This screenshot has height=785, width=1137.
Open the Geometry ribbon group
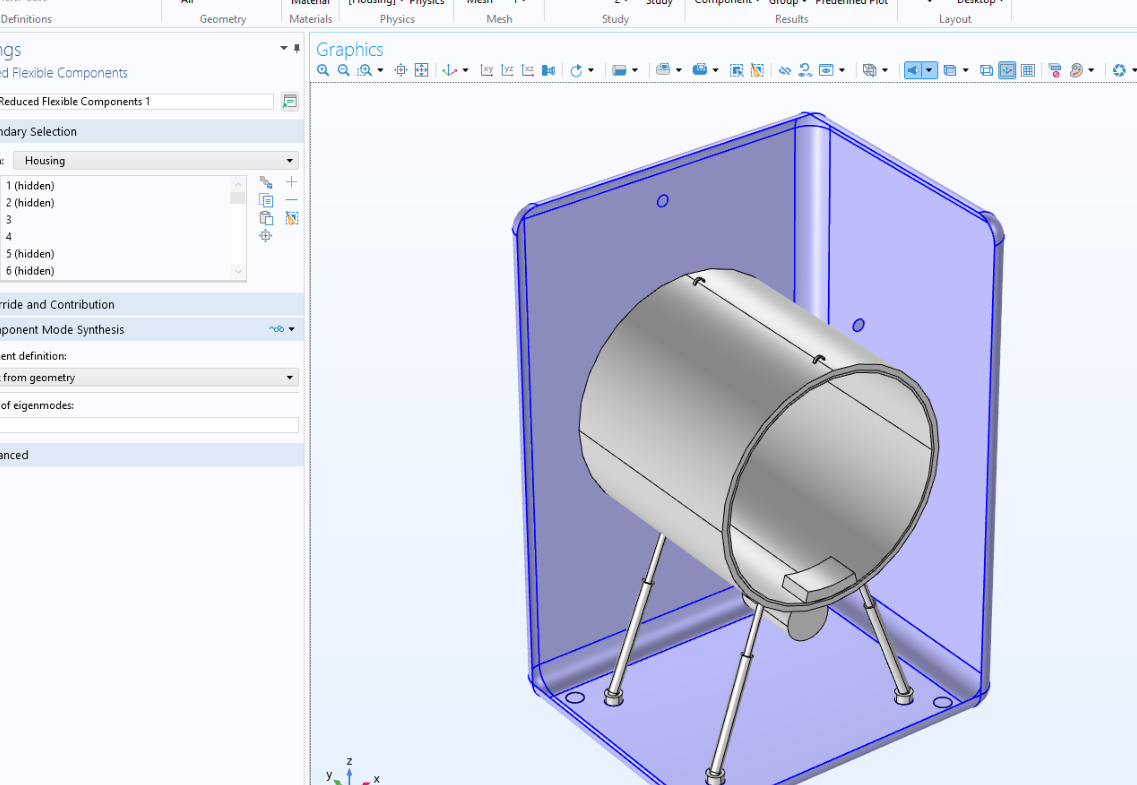[x=223, y=20]
